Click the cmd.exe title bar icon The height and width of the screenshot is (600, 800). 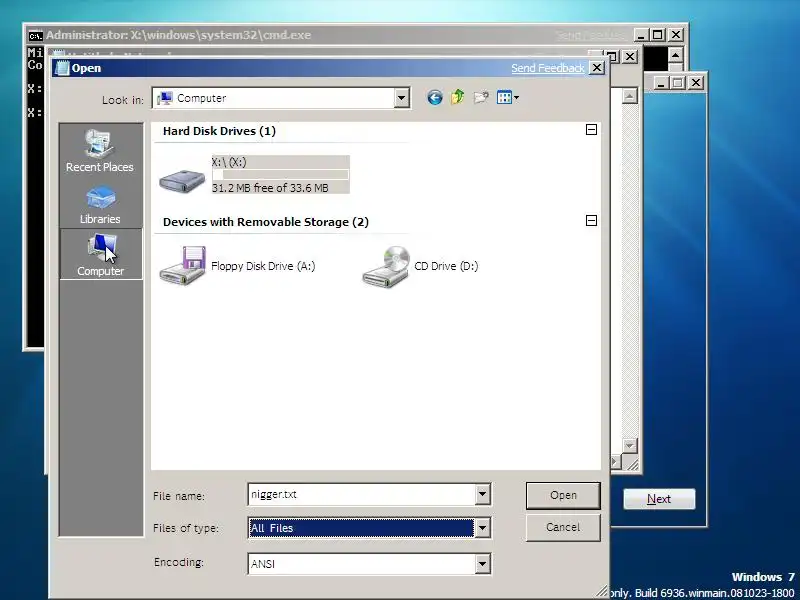point(36,36)
